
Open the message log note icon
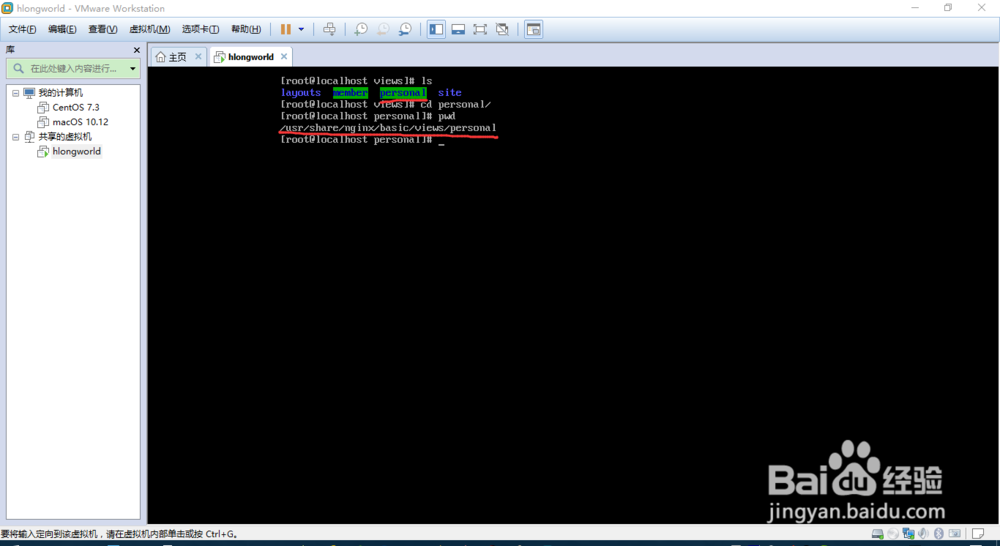coord(978,534)
